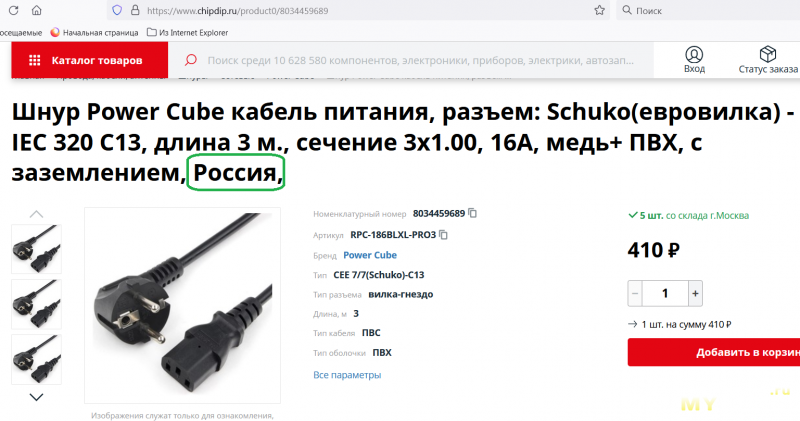The image size is (800, 421).
Task: Open the tracking protection shield icon
Action: 117,10
